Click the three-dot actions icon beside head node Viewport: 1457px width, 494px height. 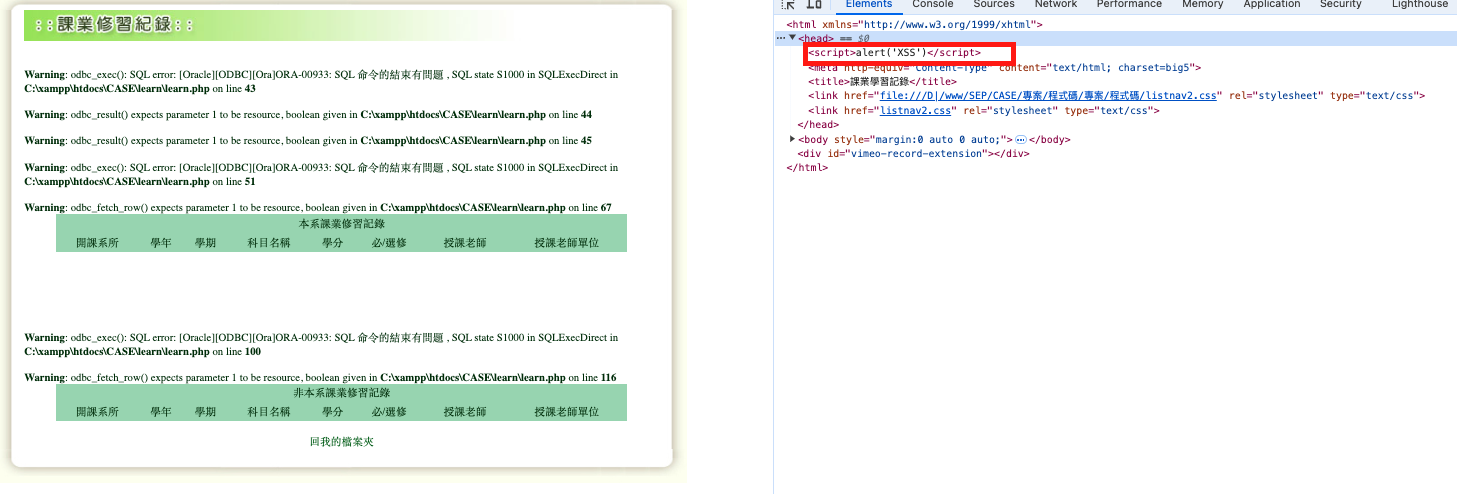pos(780,38)
